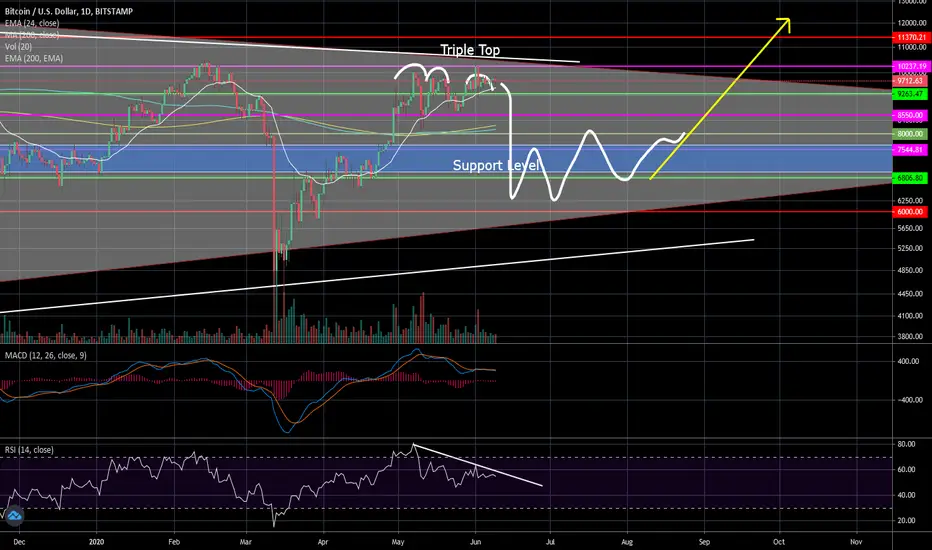Click the 4450.00 price scale value
Viewport: 932px width, 550px height.
click(x=910, y=294)
